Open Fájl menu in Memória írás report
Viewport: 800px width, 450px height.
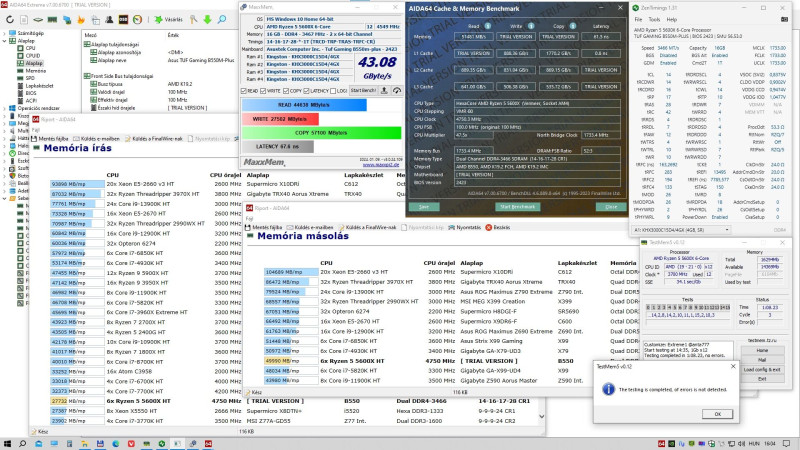36,130
